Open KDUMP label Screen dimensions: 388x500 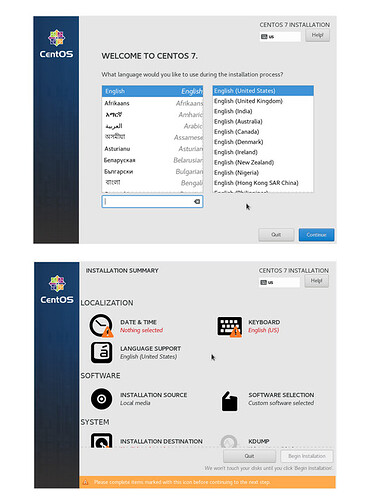259,441
